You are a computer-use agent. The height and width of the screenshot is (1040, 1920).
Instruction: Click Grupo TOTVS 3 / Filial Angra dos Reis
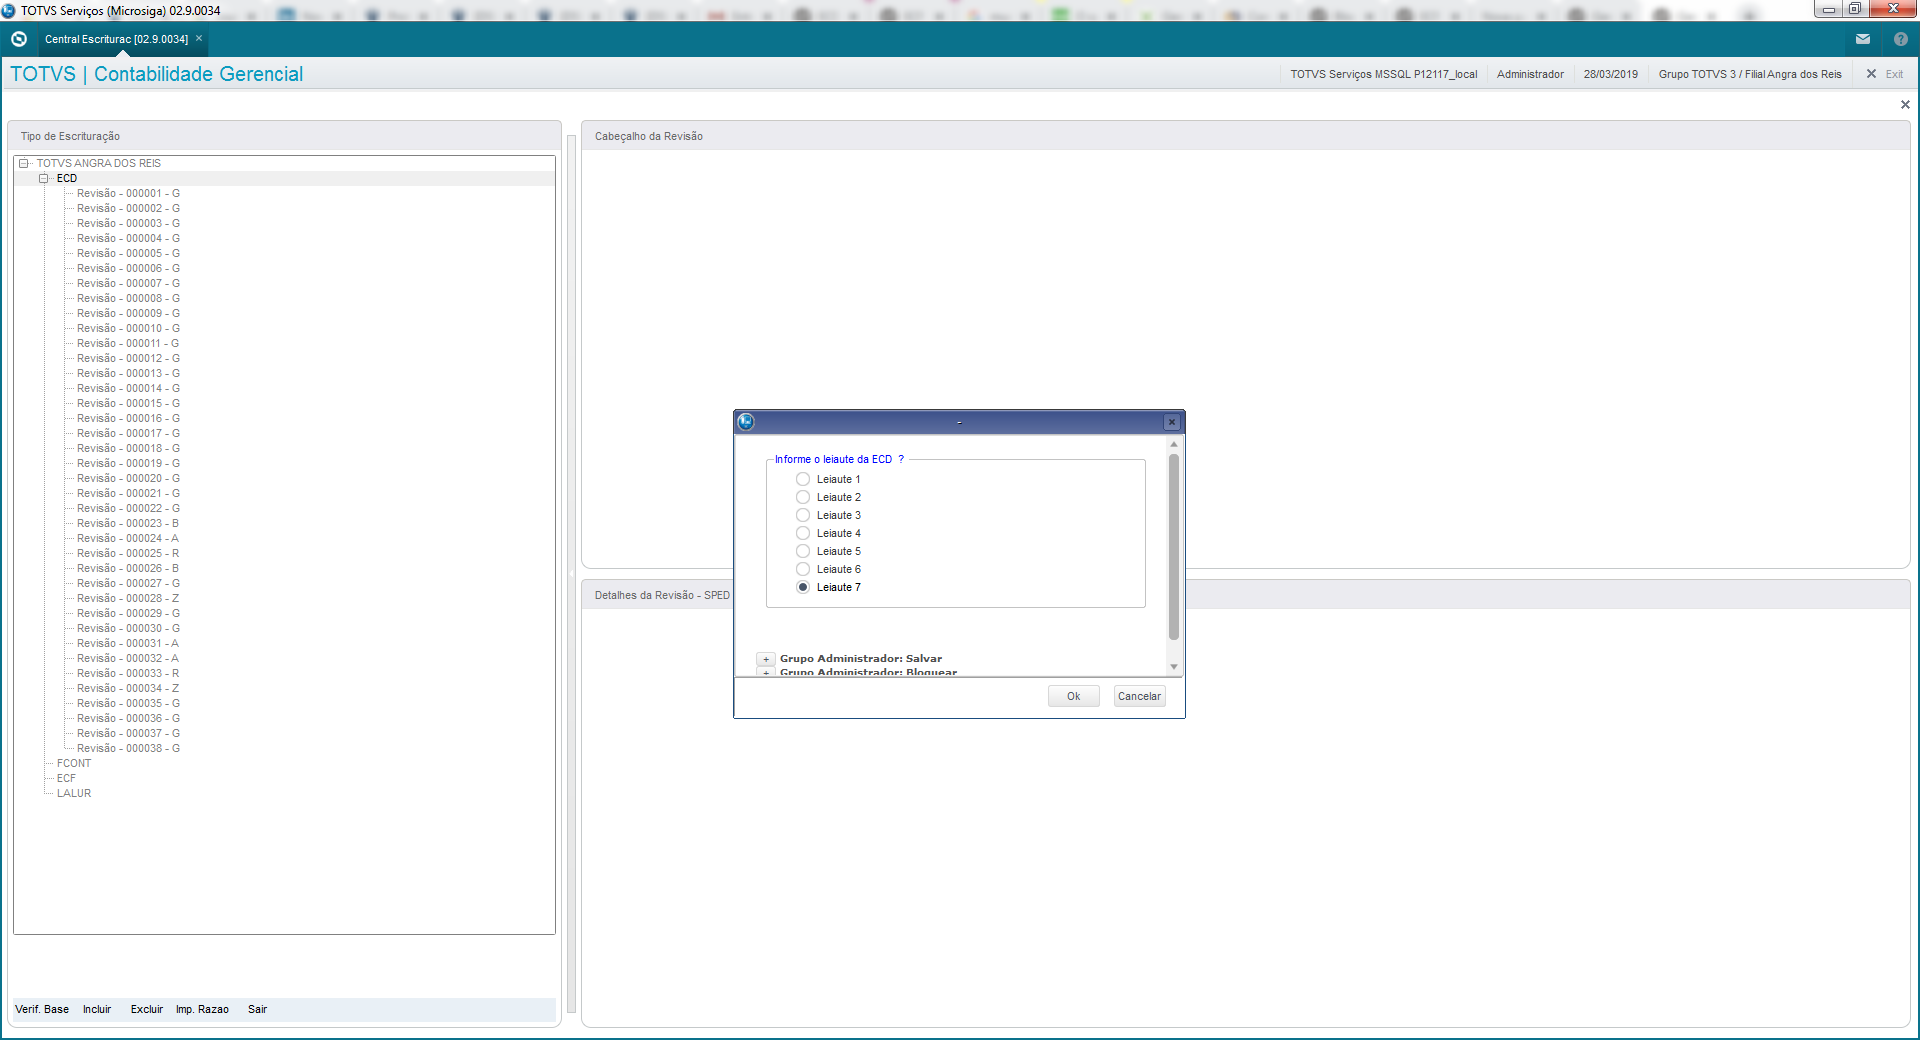(x=1750, y=74)
